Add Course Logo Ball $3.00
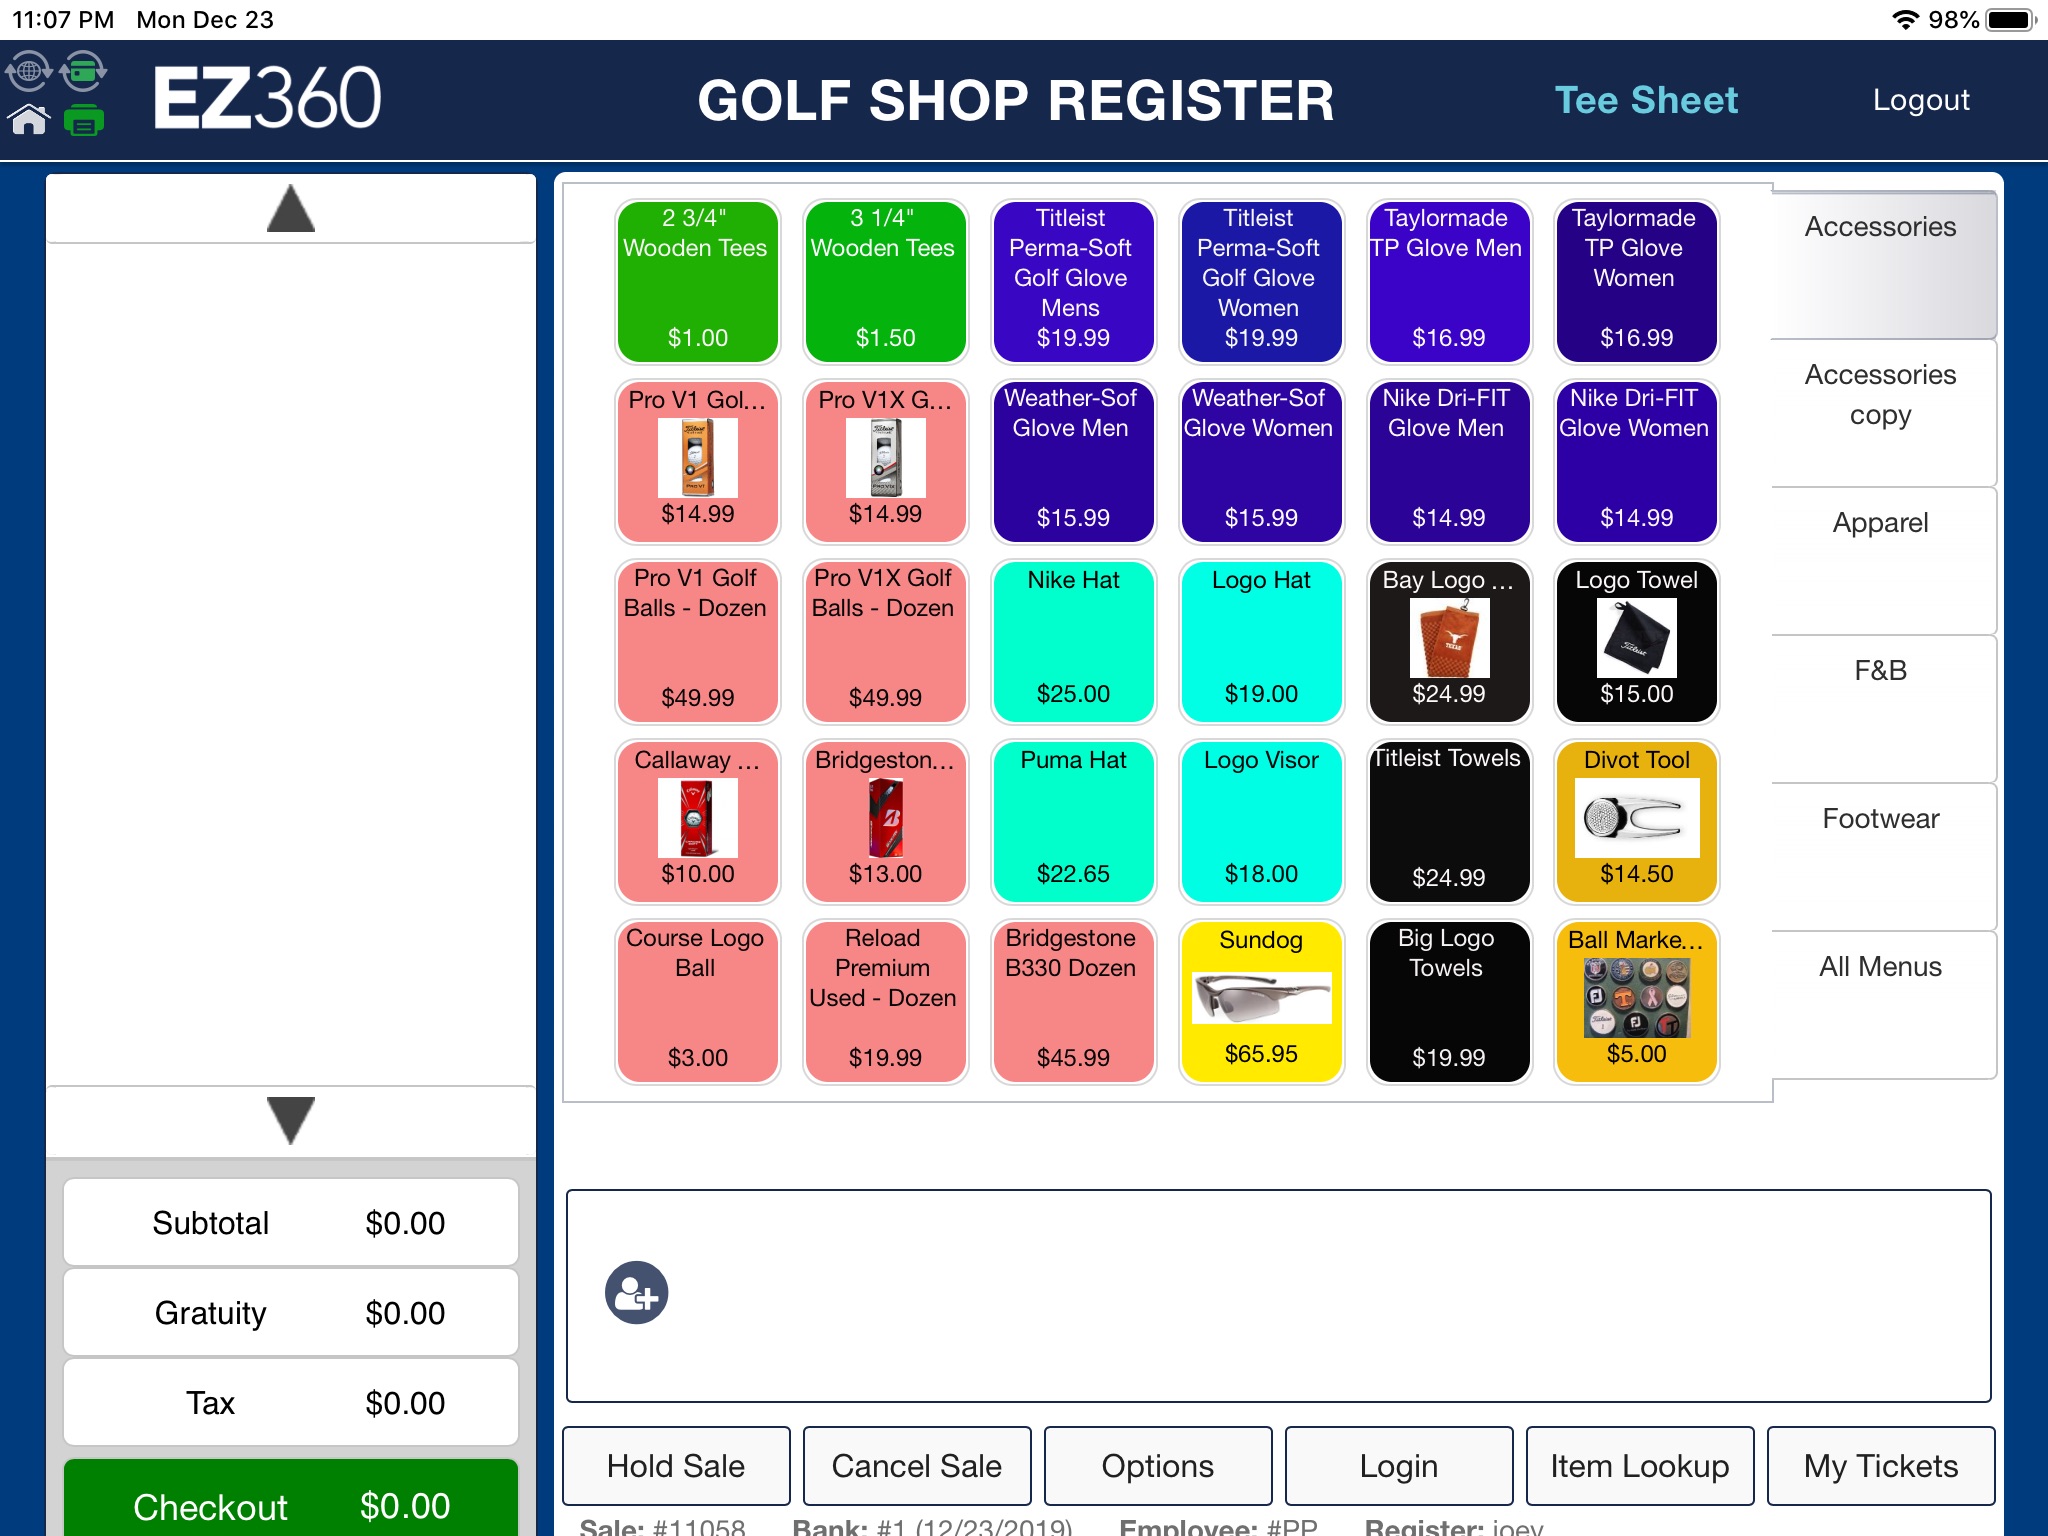Image resolution: width=2048 pixels, height=1536 pixels. pyautogui.click(x=697, y=1001)
